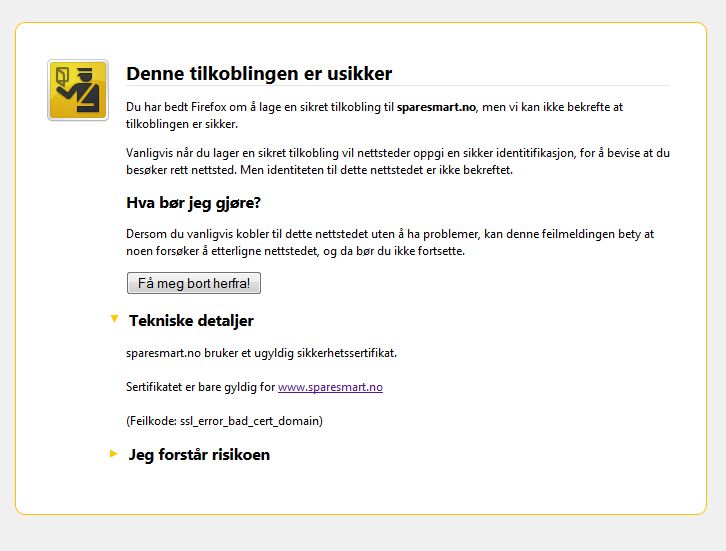Collapse the 'Tekniske detaljer' triangle
This screenshot has width=726, height=551.
coord(114,319)
